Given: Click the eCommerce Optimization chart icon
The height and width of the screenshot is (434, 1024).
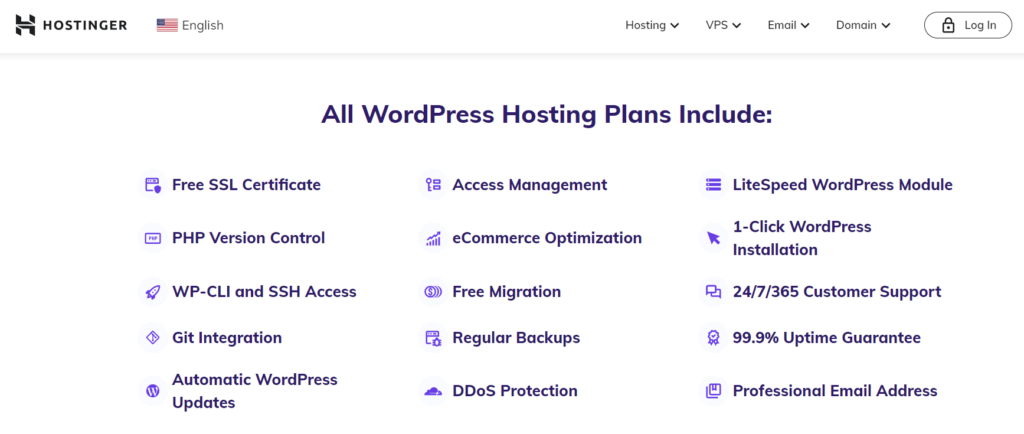Looking at the screenshot, I should tap(433, 238).
